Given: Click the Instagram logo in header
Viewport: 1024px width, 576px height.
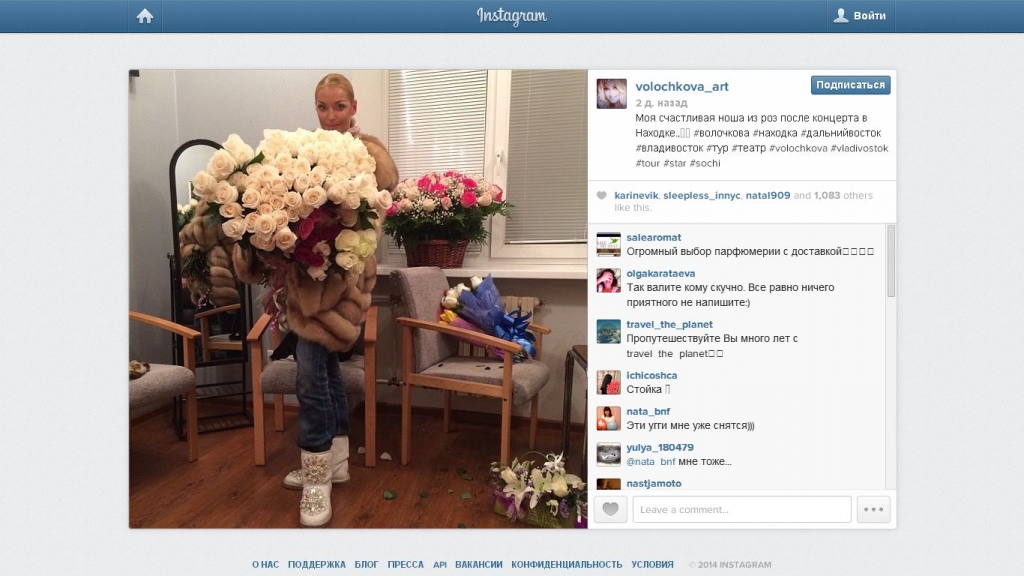Looking at the screenshot, I should [x=511, y=16].
